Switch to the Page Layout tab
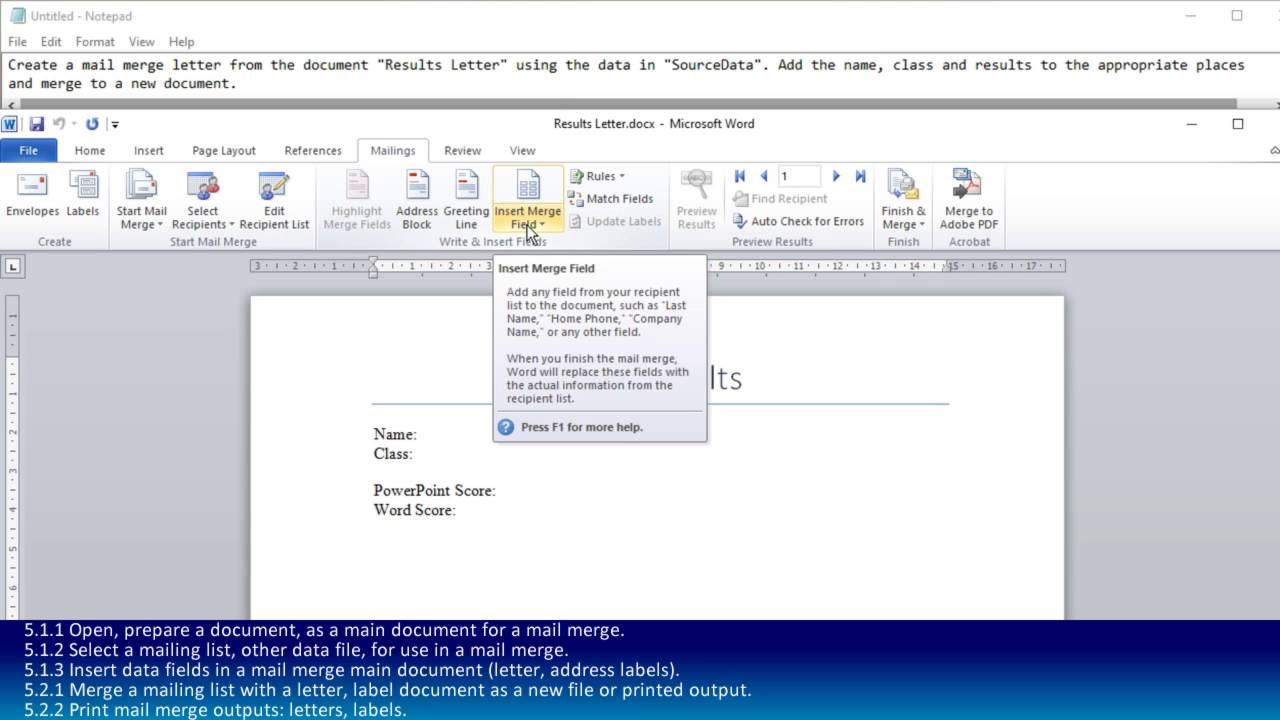 [224, 150]
